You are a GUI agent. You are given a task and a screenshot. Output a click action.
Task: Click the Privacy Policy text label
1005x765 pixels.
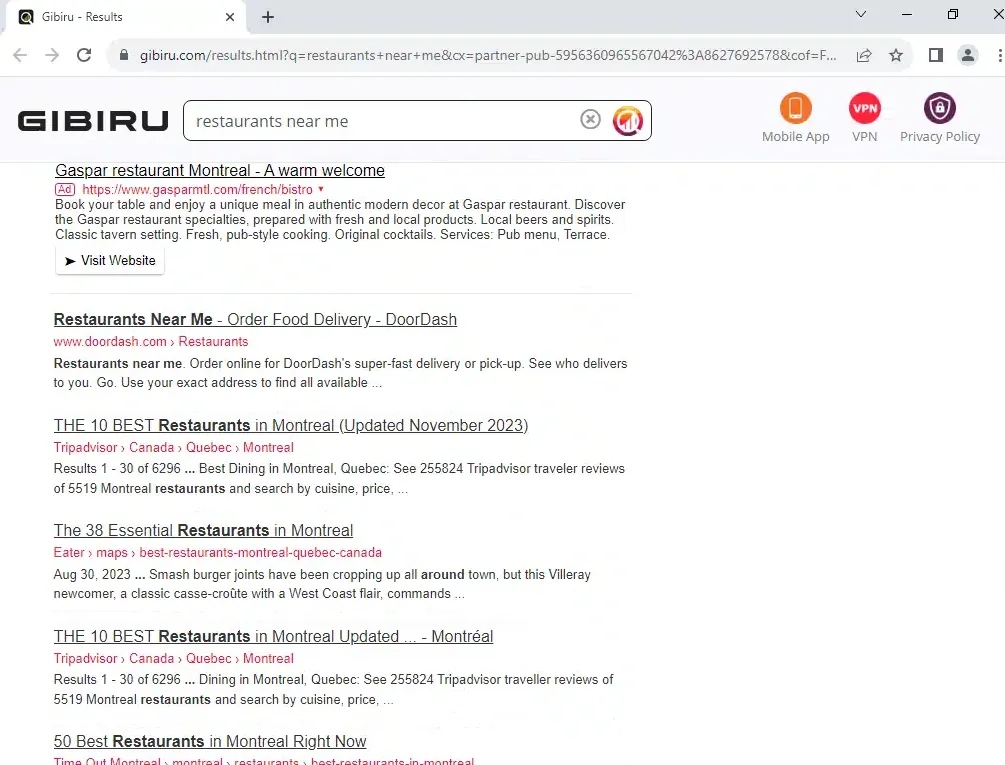pos(940,136)
